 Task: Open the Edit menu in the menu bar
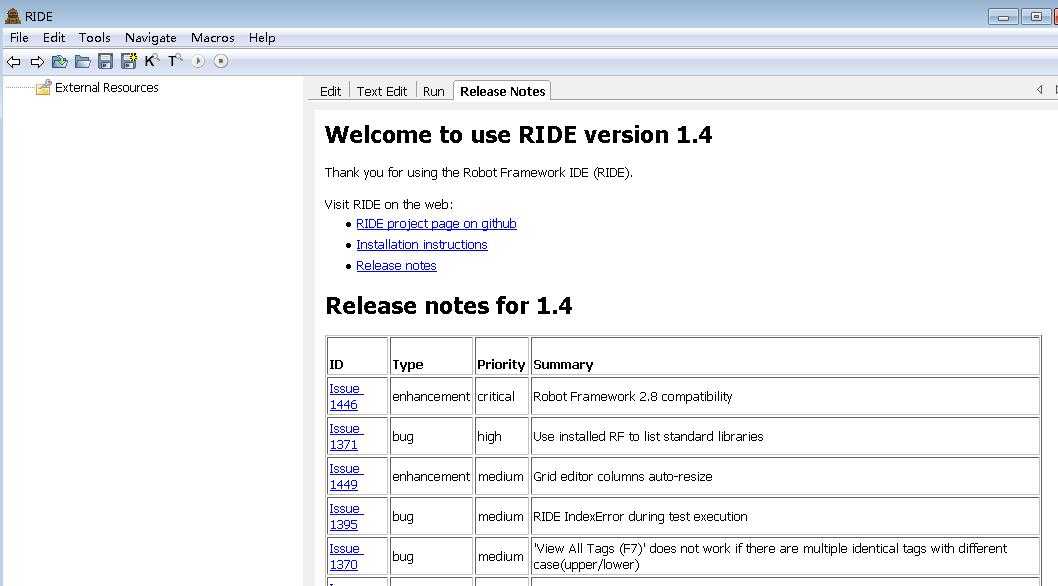(x=54, y=38)
